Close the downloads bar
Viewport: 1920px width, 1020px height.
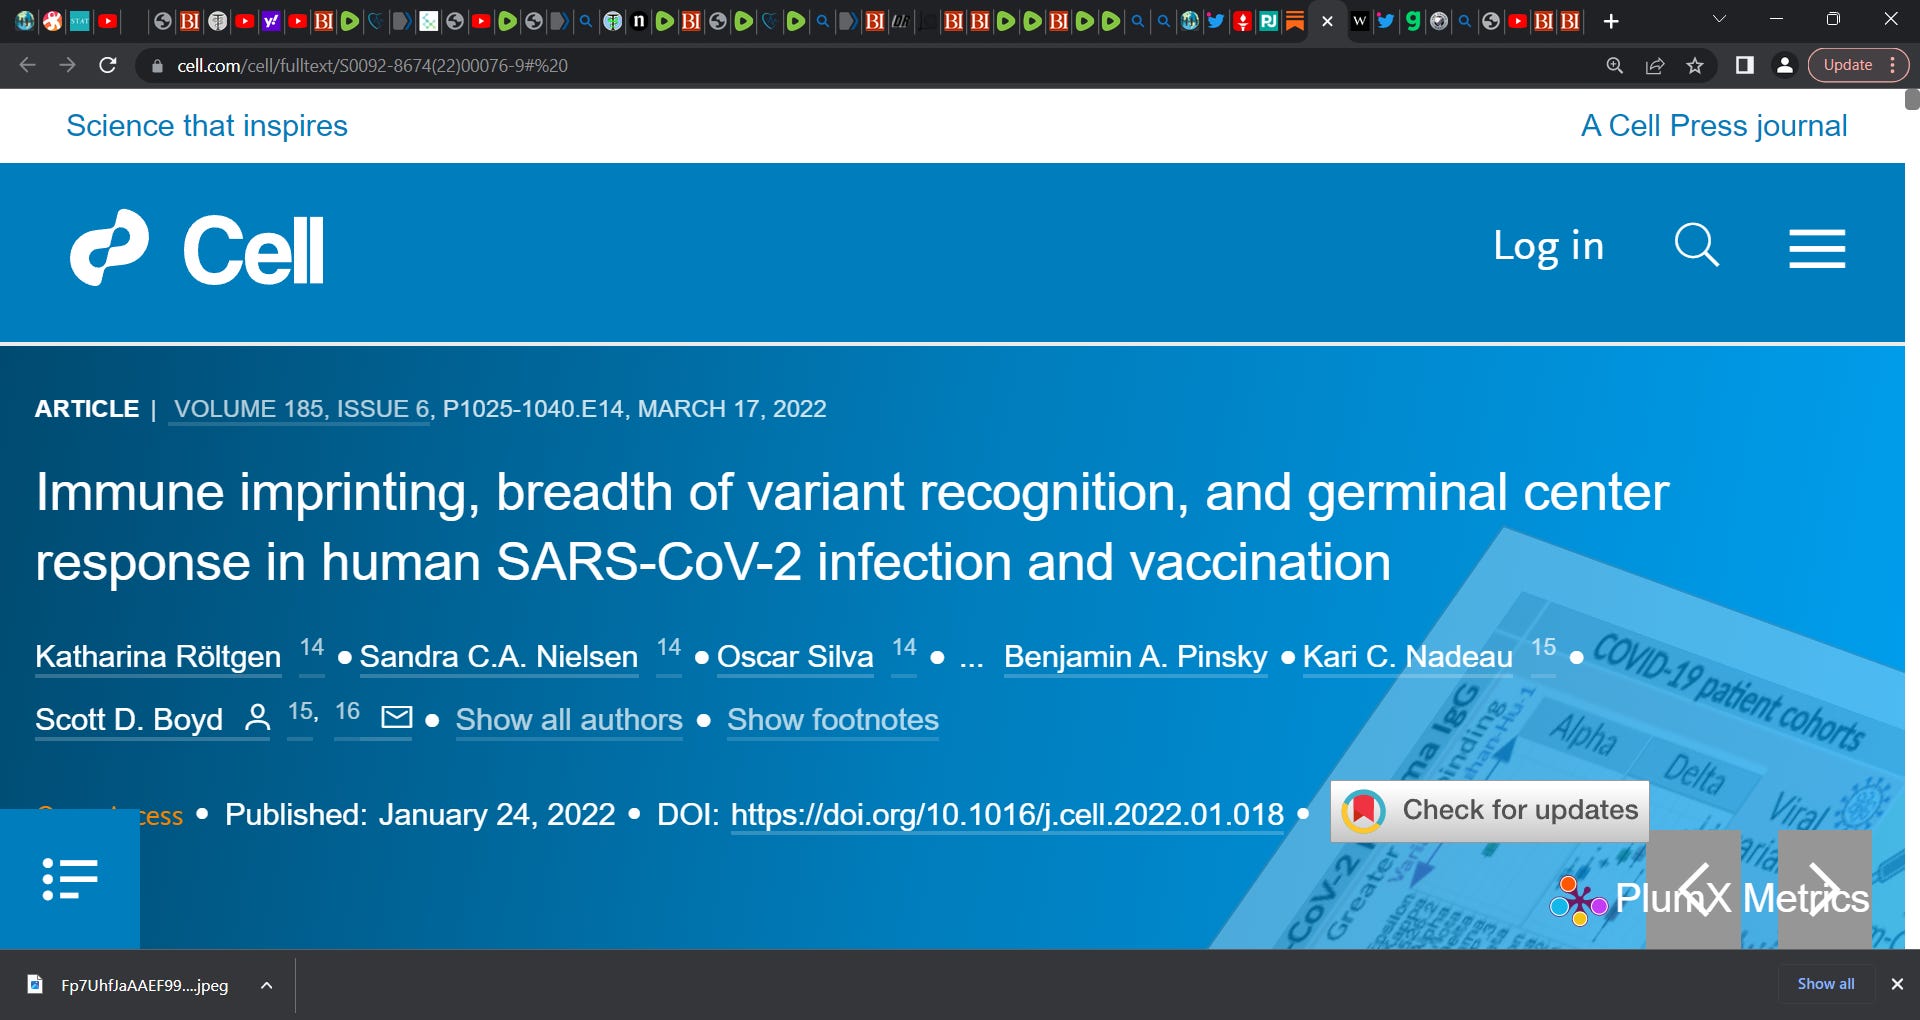coord(1897,984)
